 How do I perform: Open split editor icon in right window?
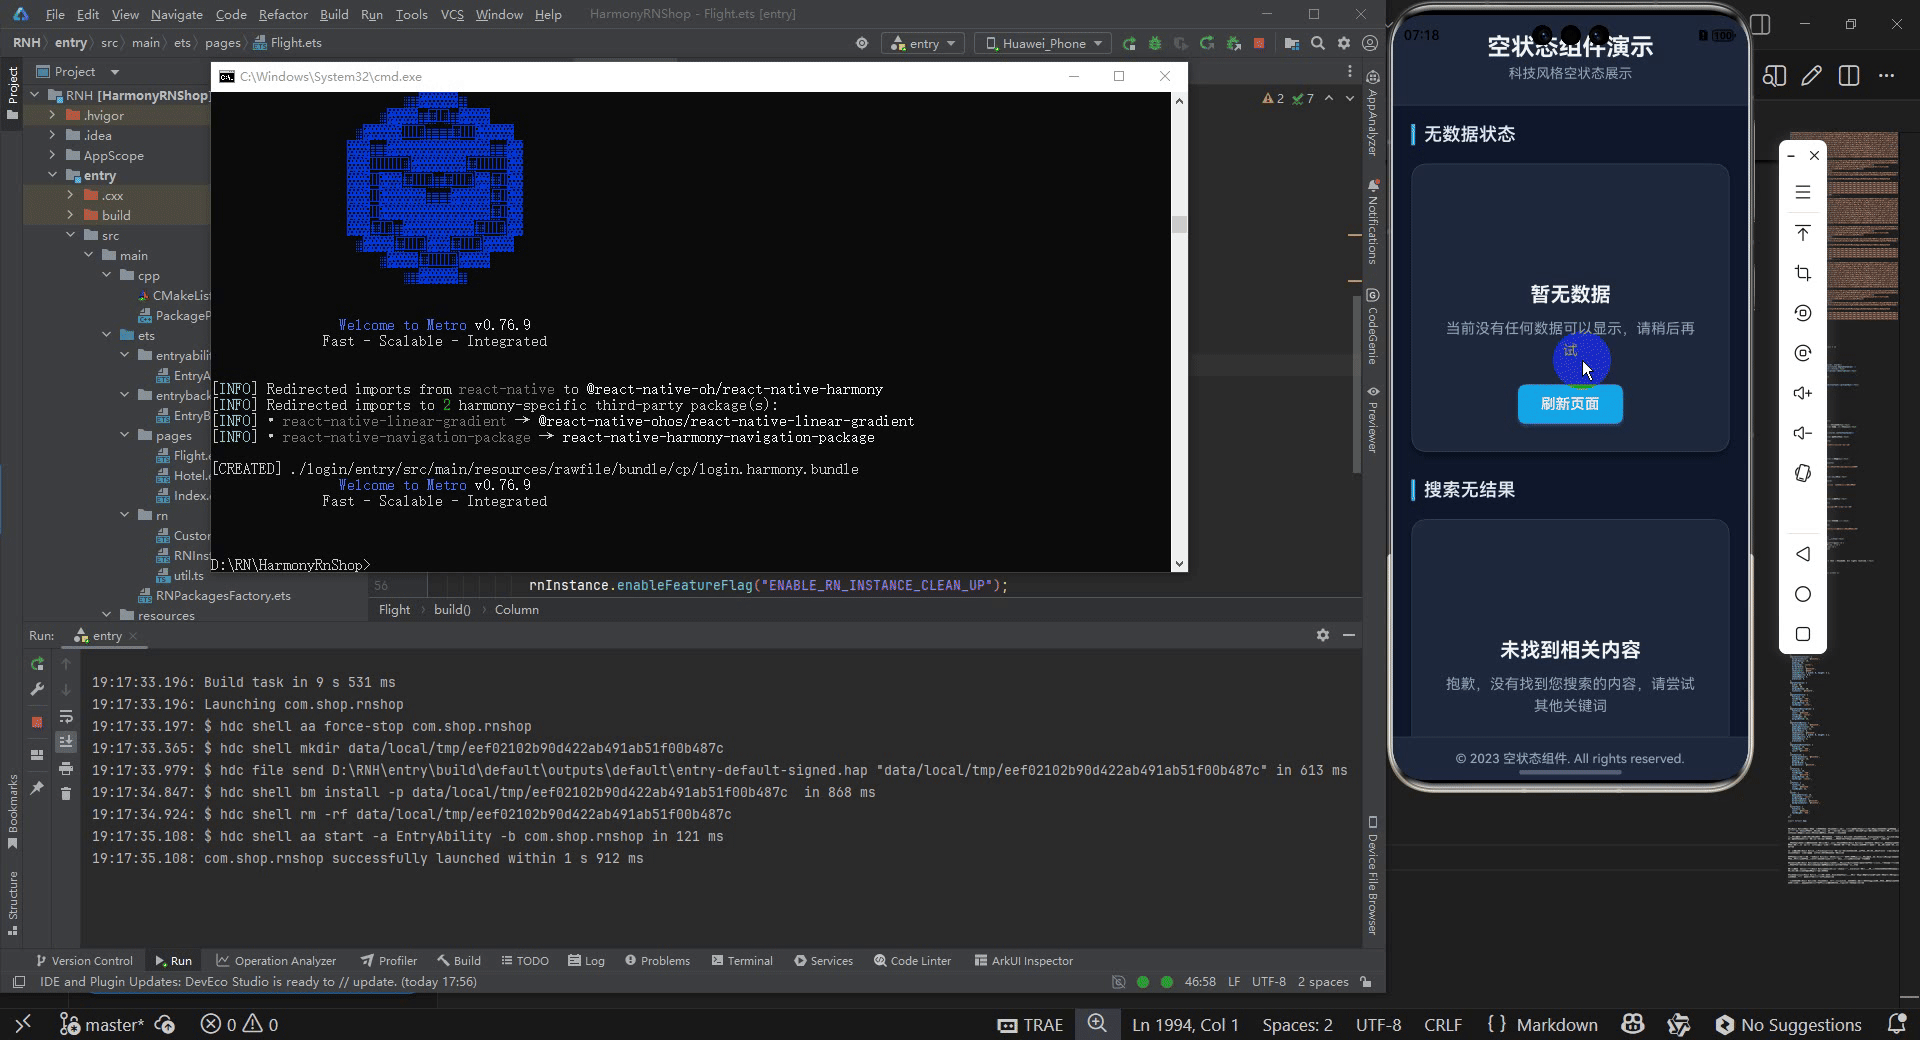pyautogui.click(x=1849, y=76)
